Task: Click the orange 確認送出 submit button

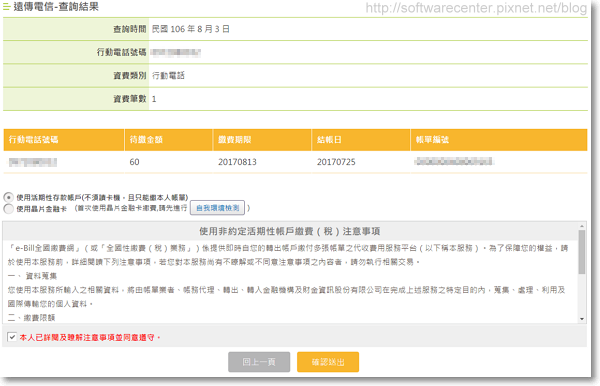Action: [x=328, y=362]
